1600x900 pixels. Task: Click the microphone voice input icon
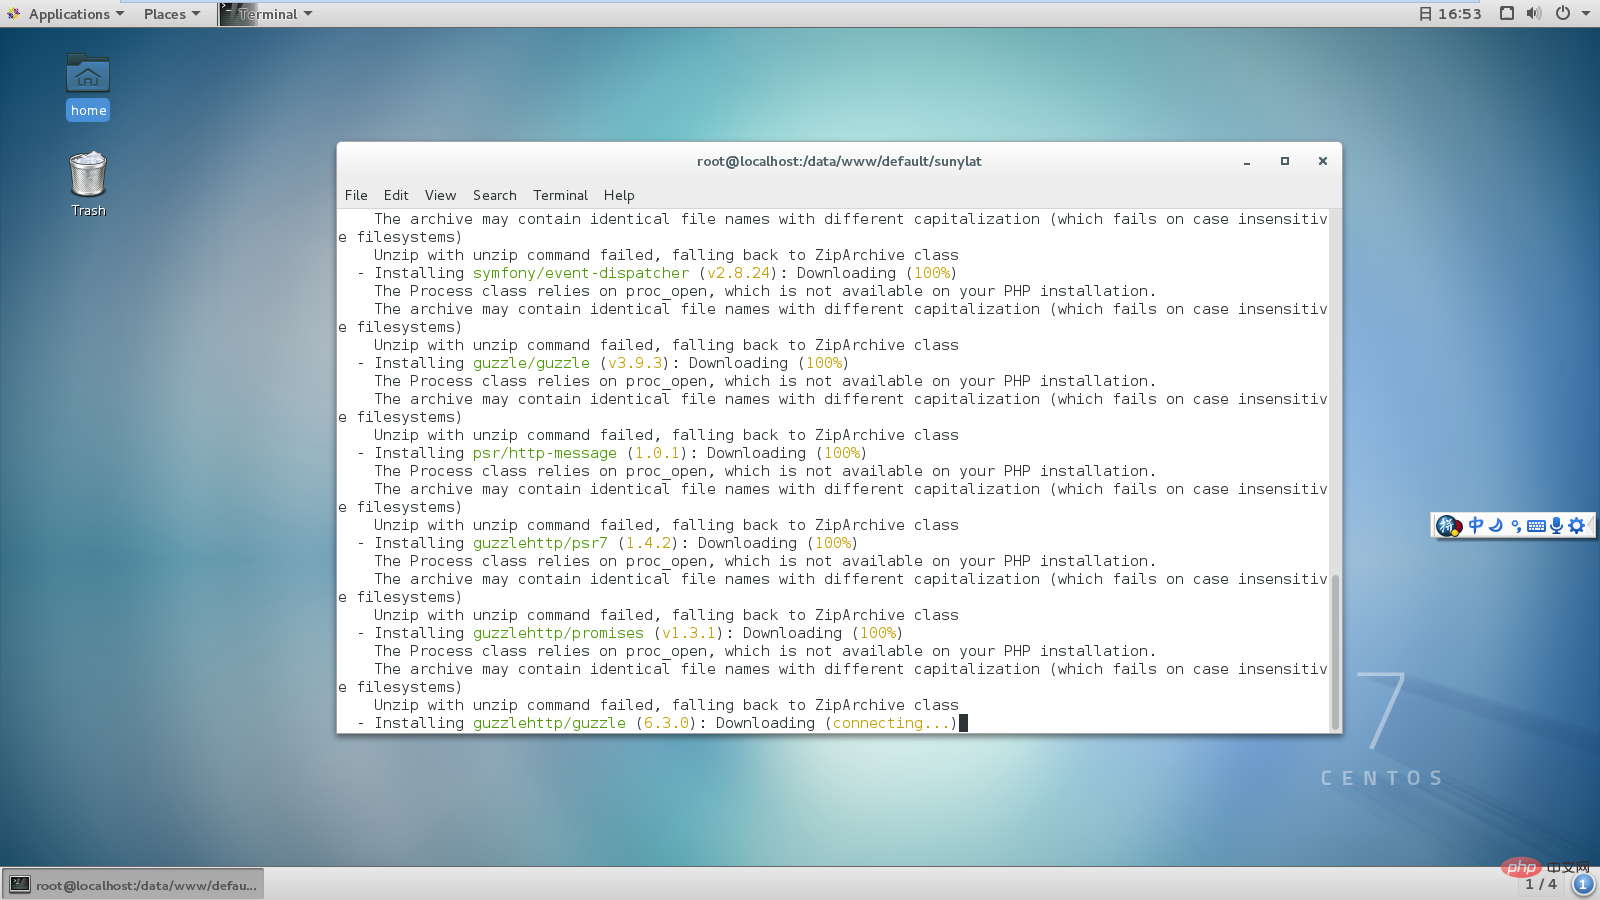(1556, 526)
